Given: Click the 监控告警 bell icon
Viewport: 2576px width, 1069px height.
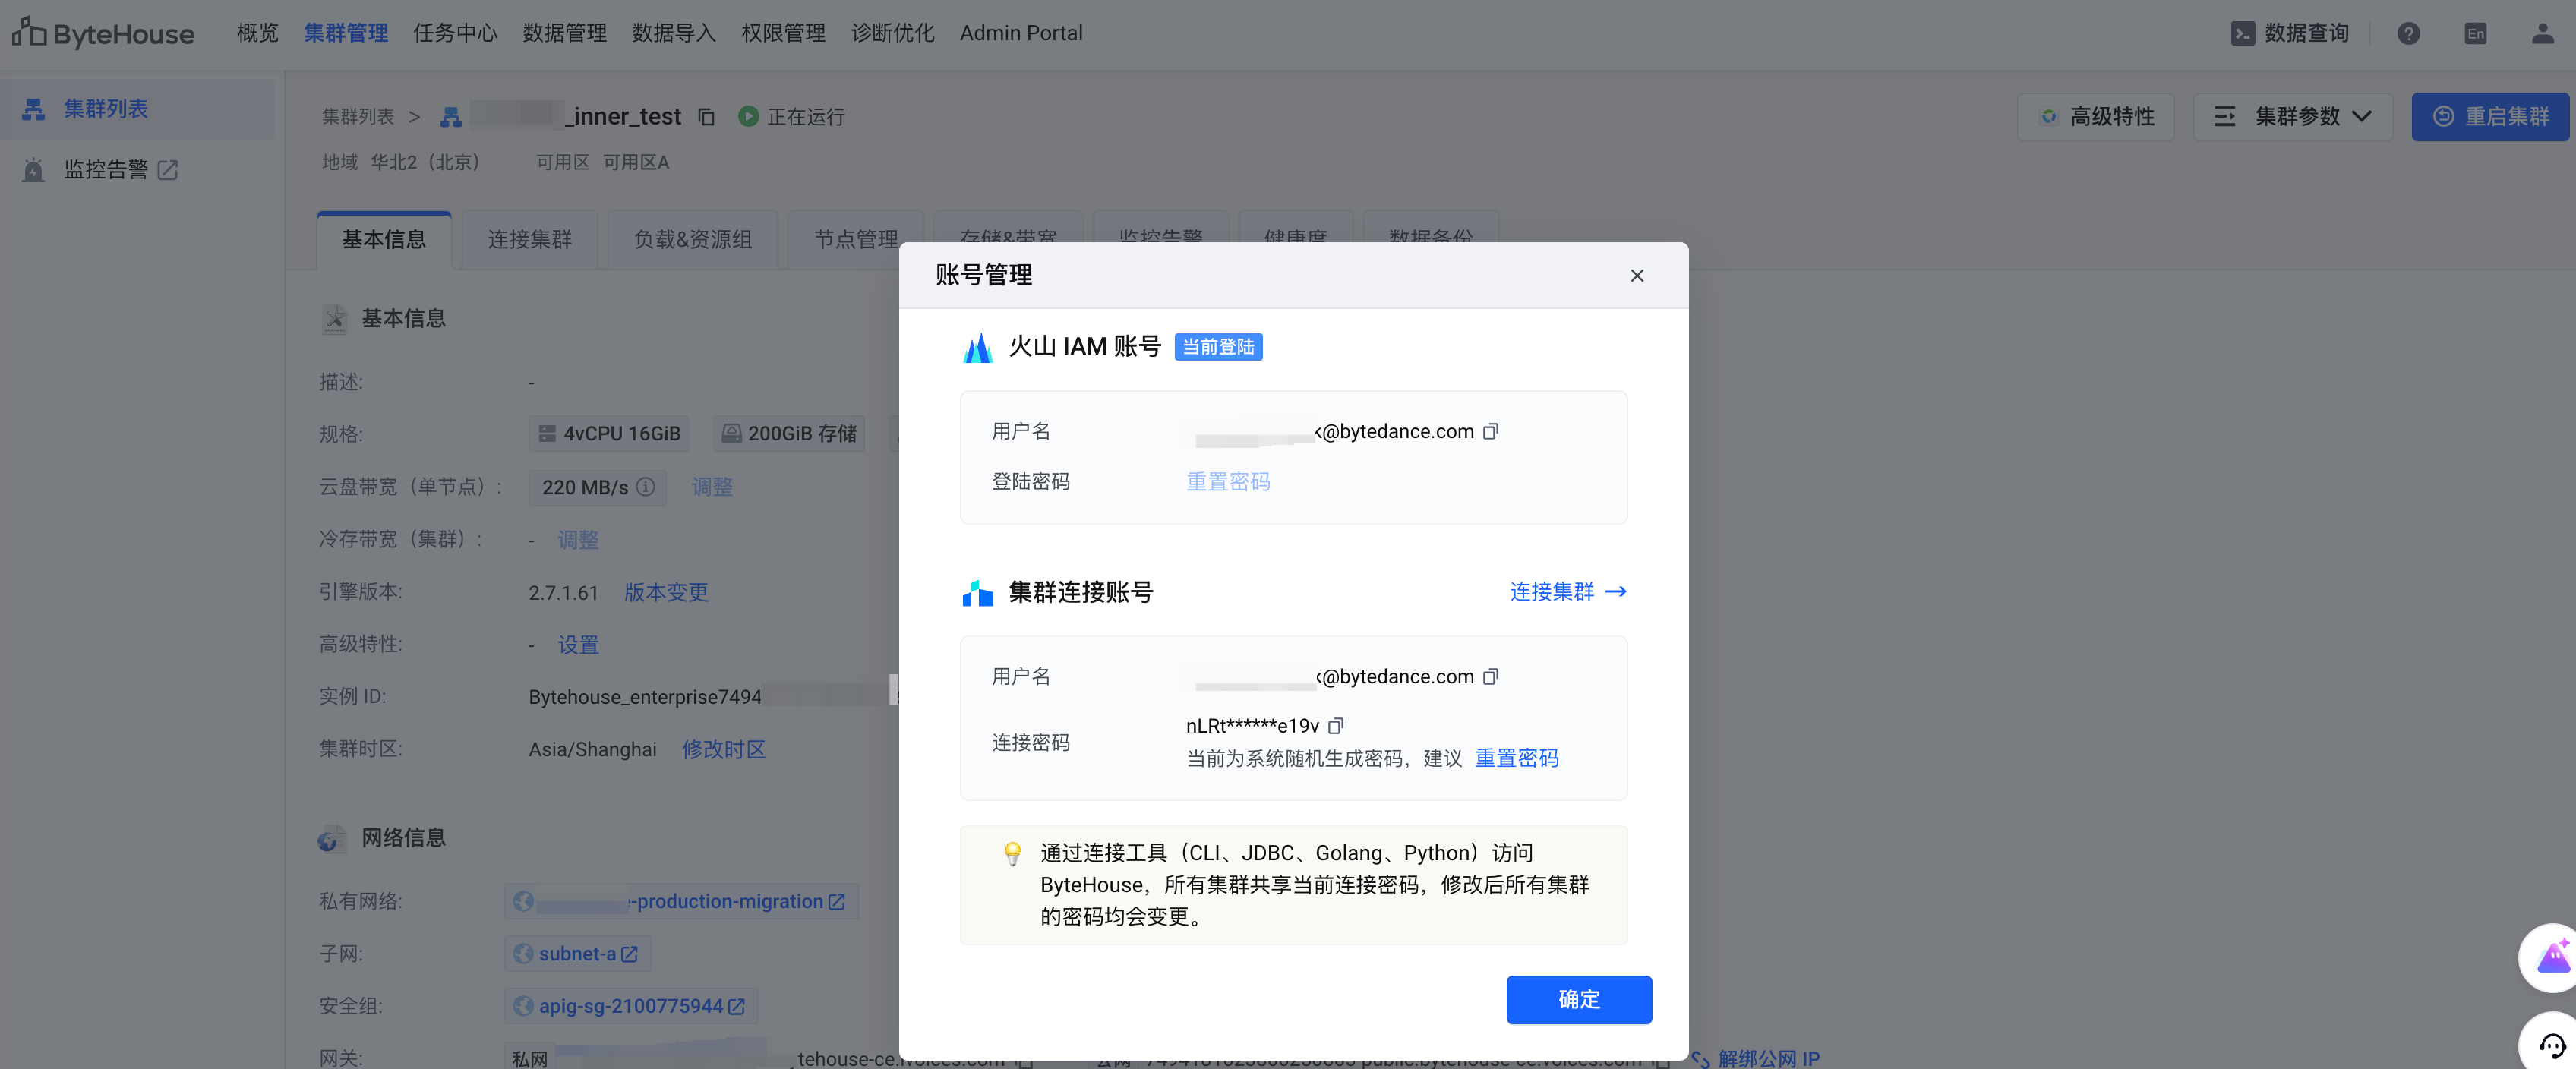Looking at the screenshot, I should pos(34,170).
